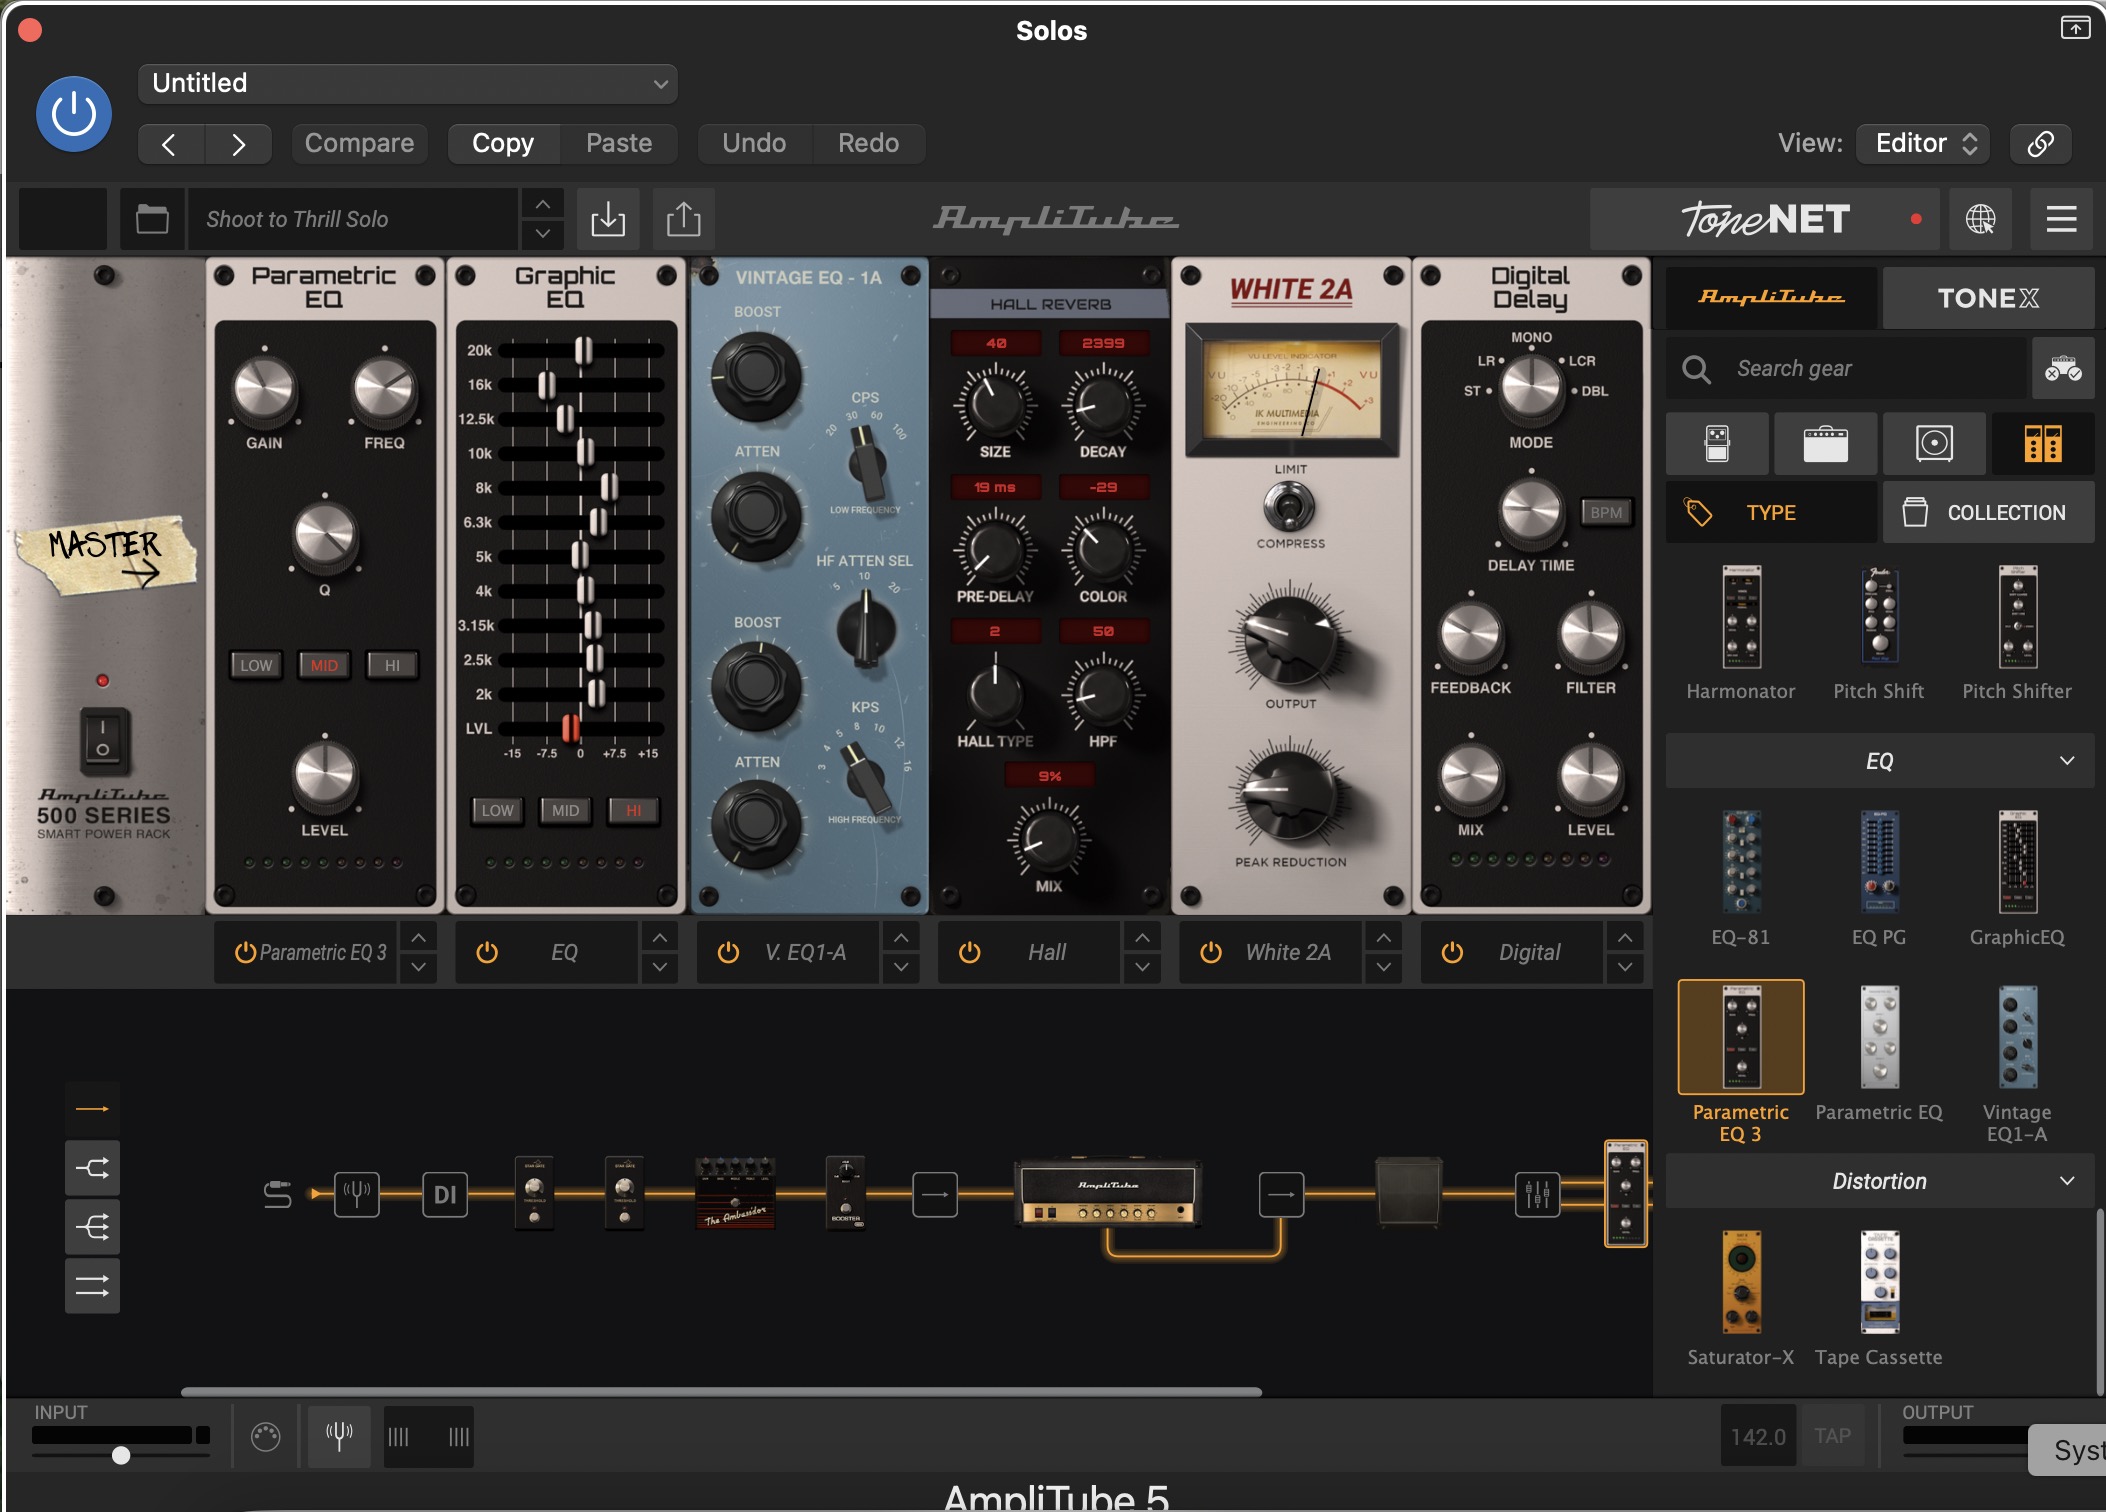2106x1512 pixels.
Task: Click the INPUT level slider handle
Action: point(121,1455)
